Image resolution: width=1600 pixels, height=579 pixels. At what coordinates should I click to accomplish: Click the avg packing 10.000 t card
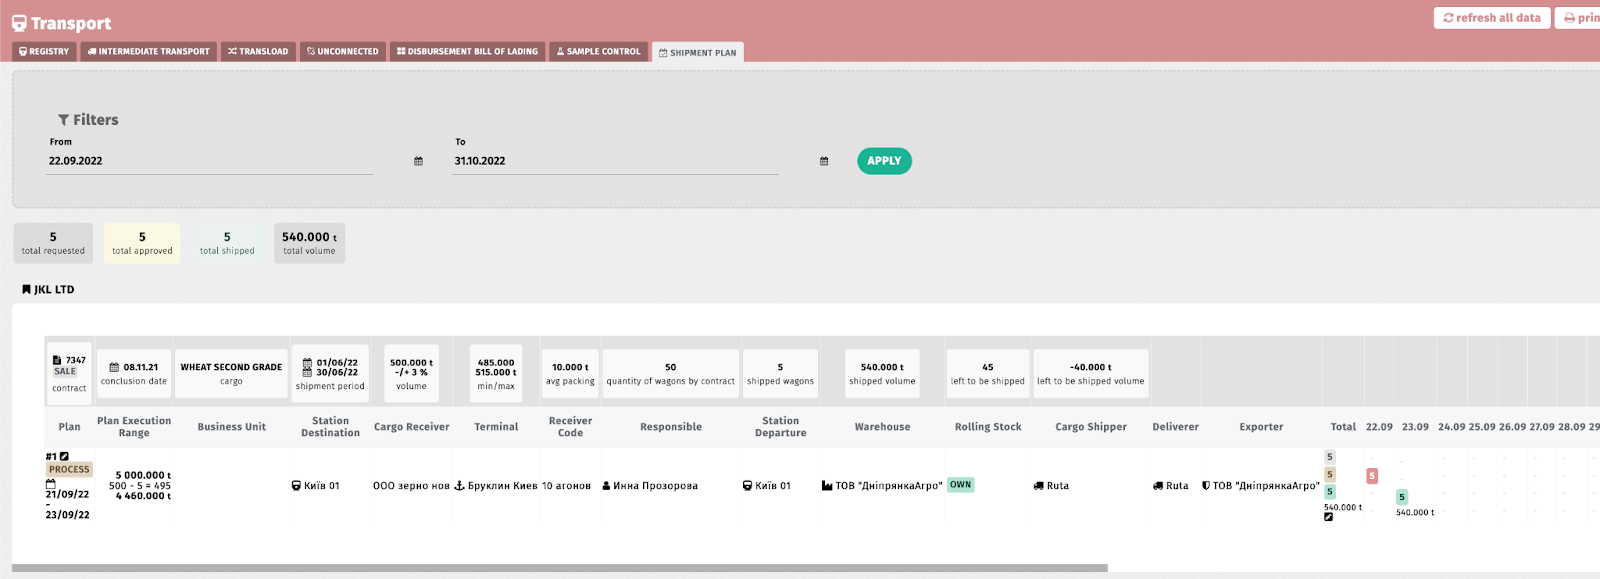570,373
